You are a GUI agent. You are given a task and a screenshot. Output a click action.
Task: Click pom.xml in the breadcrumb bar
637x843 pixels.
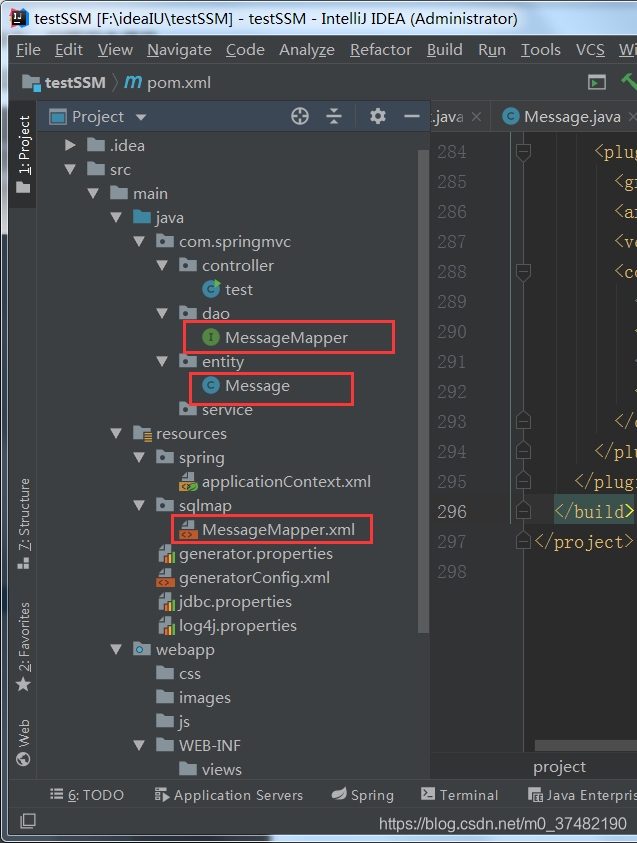(179, 83)
